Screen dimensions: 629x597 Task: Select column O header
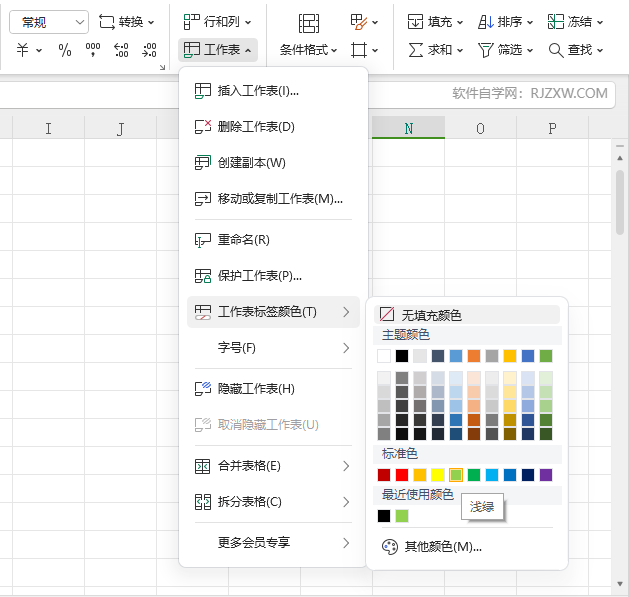click(x=481, y=128)
